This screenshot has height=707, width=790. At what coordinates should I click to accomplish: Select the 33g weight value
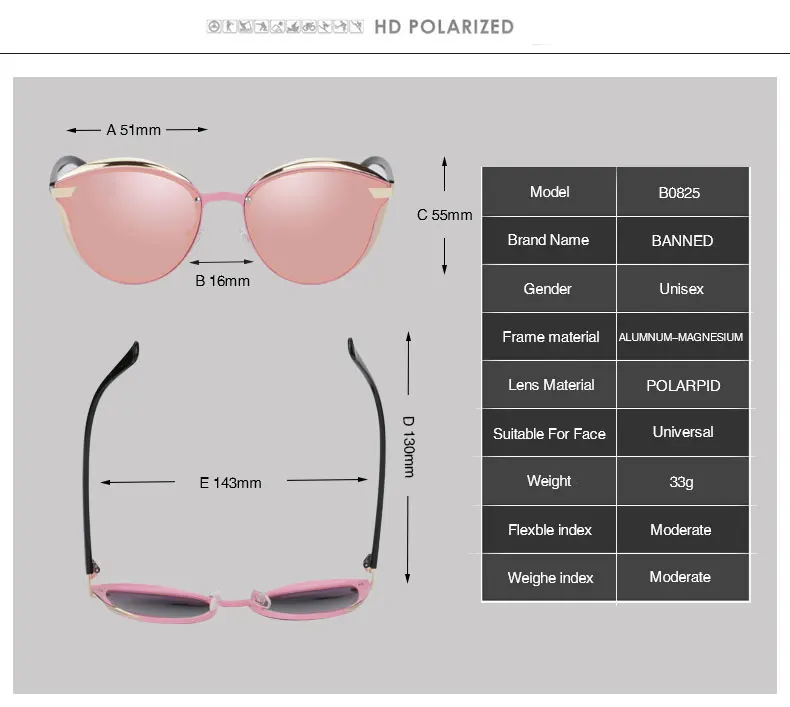tap(681, 482)
